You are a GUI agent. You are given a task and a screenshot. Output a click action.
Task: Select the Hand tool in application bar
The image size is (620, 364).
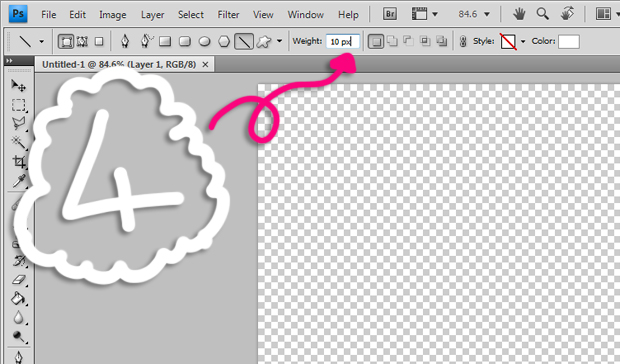[x=519, y=14]
